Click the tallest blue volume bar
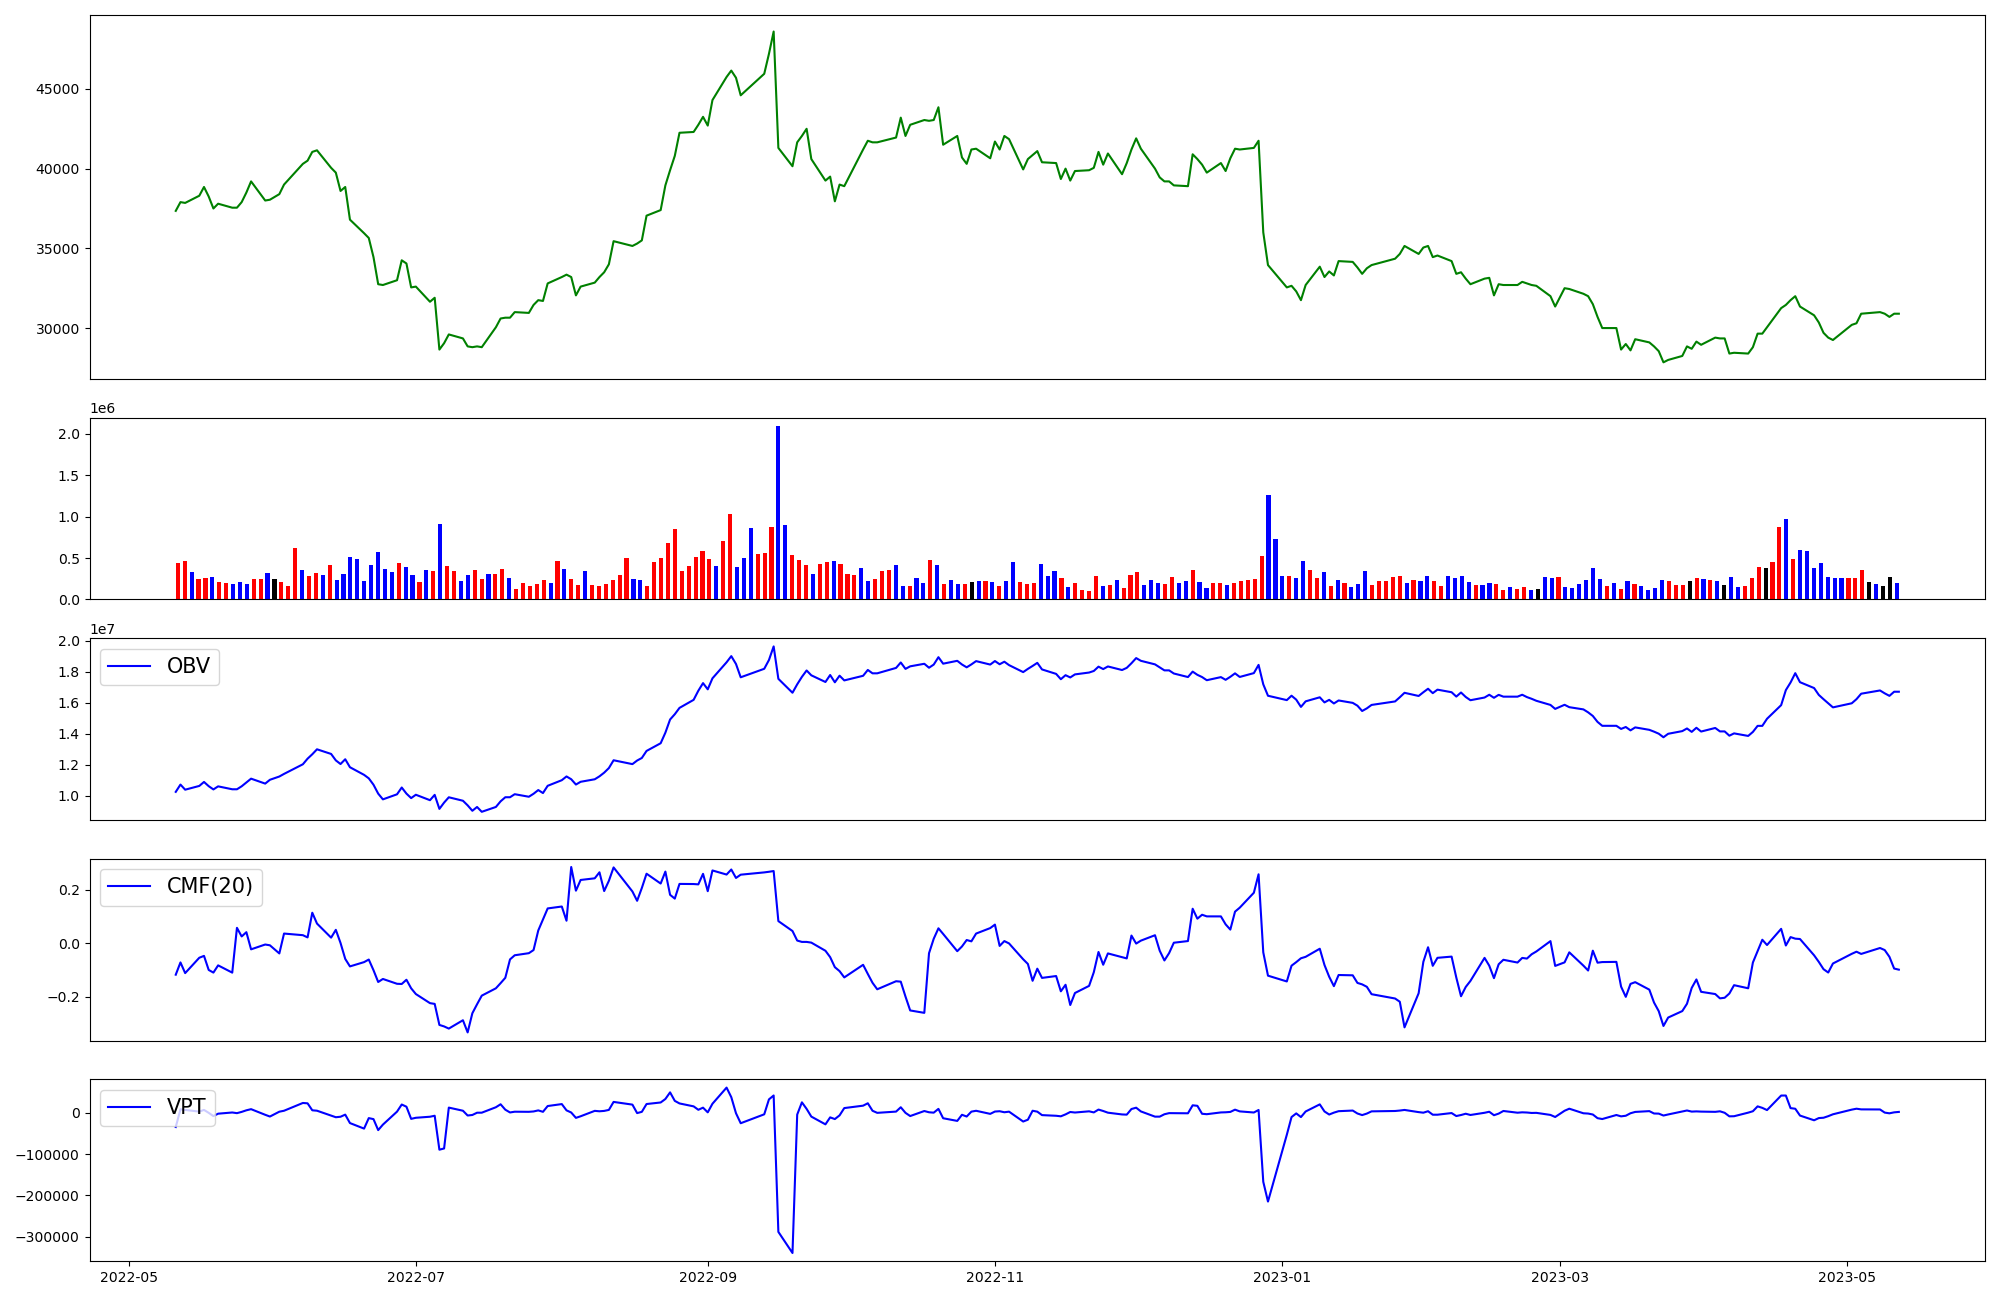The height and width of the screenshot is (1300, 2000). pyautogui.click(x=778, y=512)
